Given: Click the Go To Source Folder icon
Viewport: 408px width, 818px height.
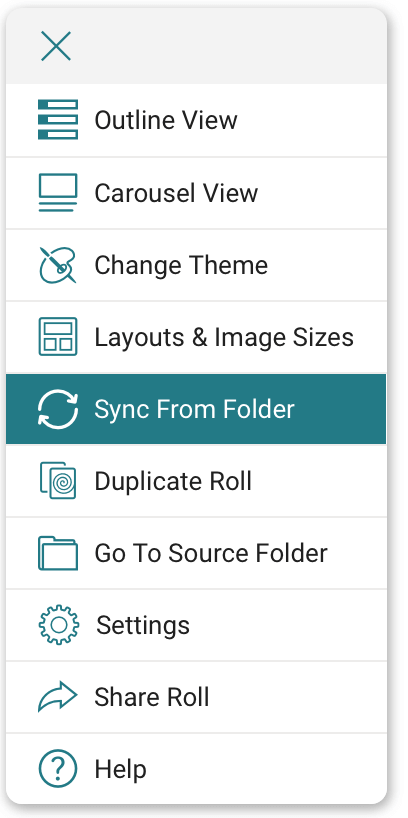Looking at the screenshot, I should [x=58, y=553].
